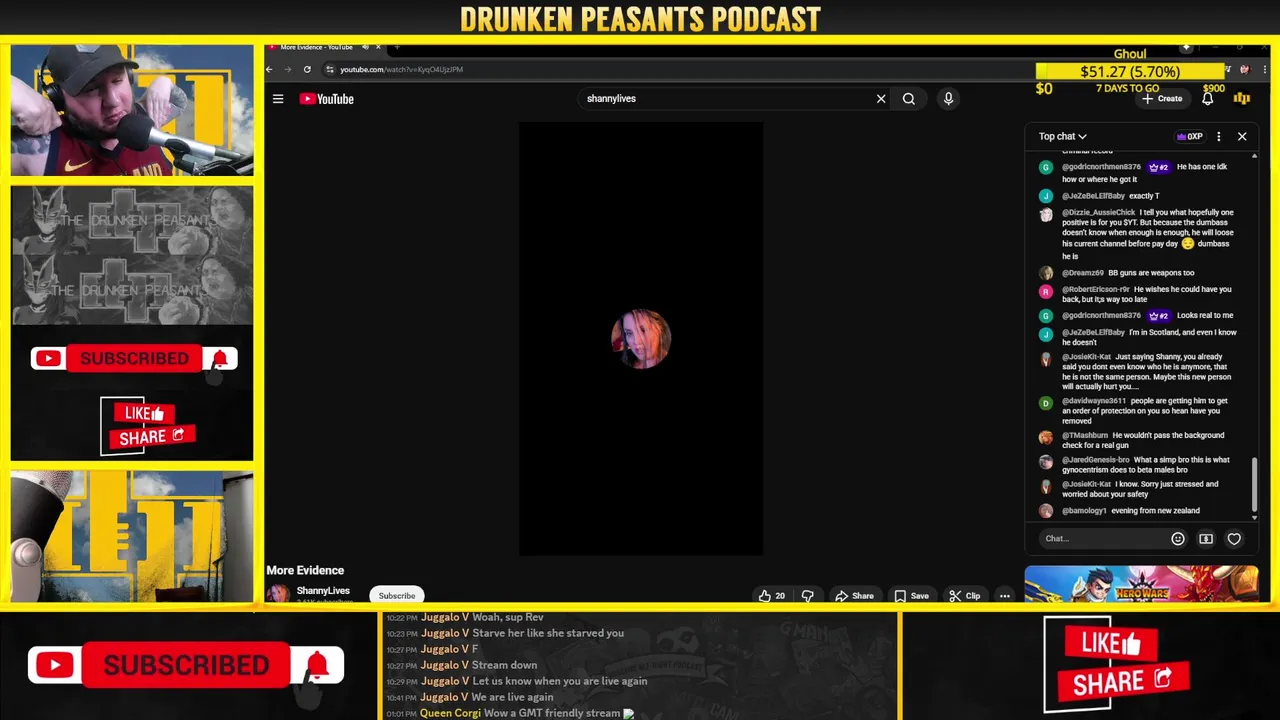Click the @bamology1 'evening from new zealand' message
Screen dimensions: 1280x720
(x=1131, y=511)
